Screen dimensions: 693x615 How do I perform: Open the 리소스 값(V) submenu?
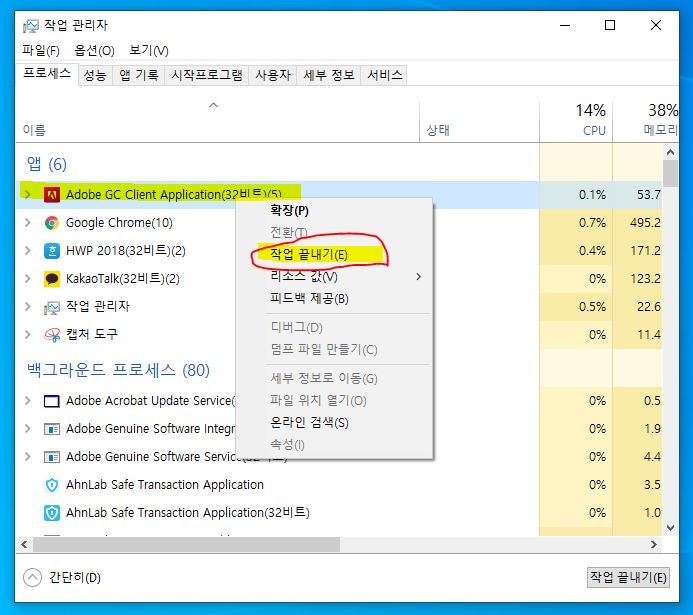335,277
